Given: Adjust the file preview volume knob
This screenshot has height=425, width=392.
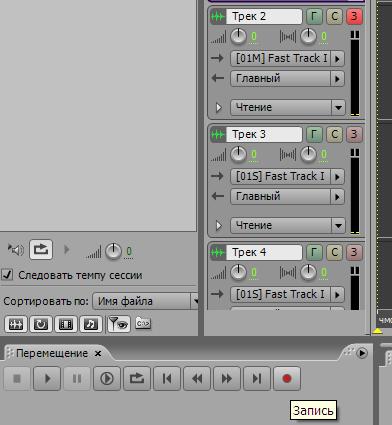Looking at the screenshot, I should coord(113,251).
